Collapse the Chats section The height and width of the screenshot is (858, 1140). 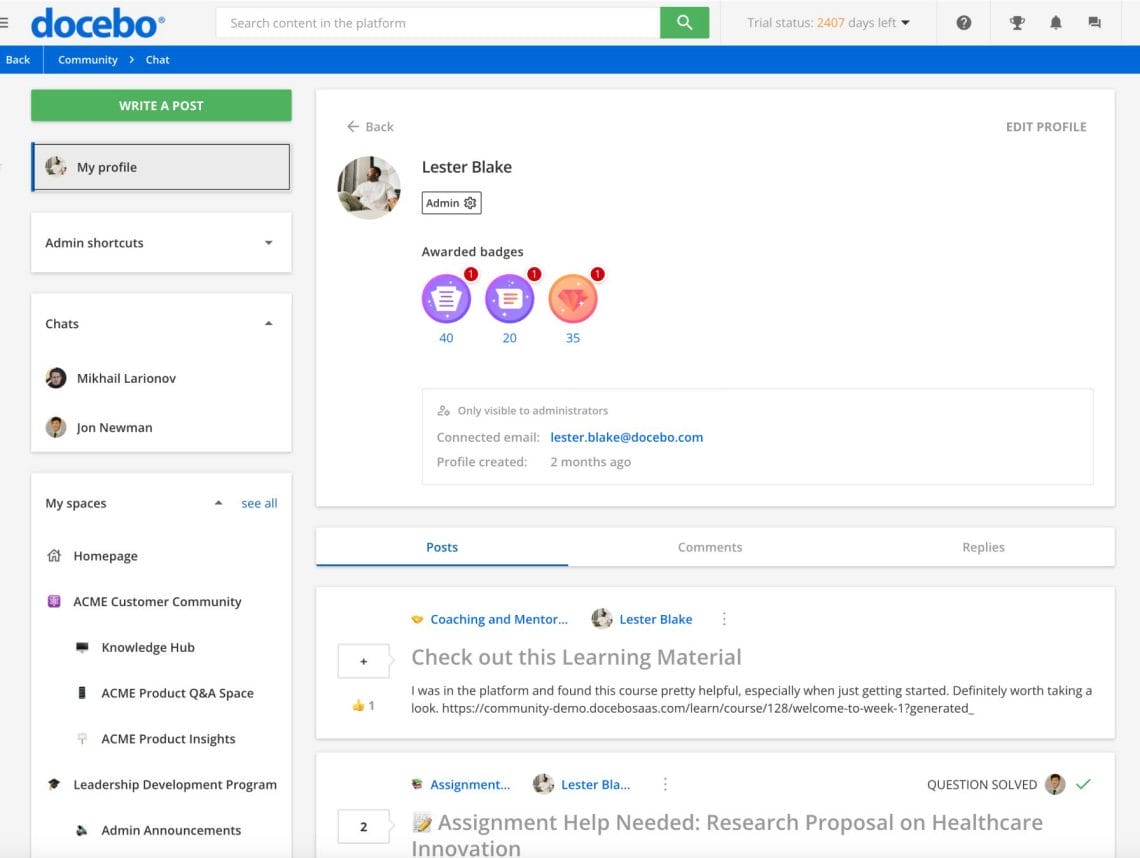tap(268, 323)
